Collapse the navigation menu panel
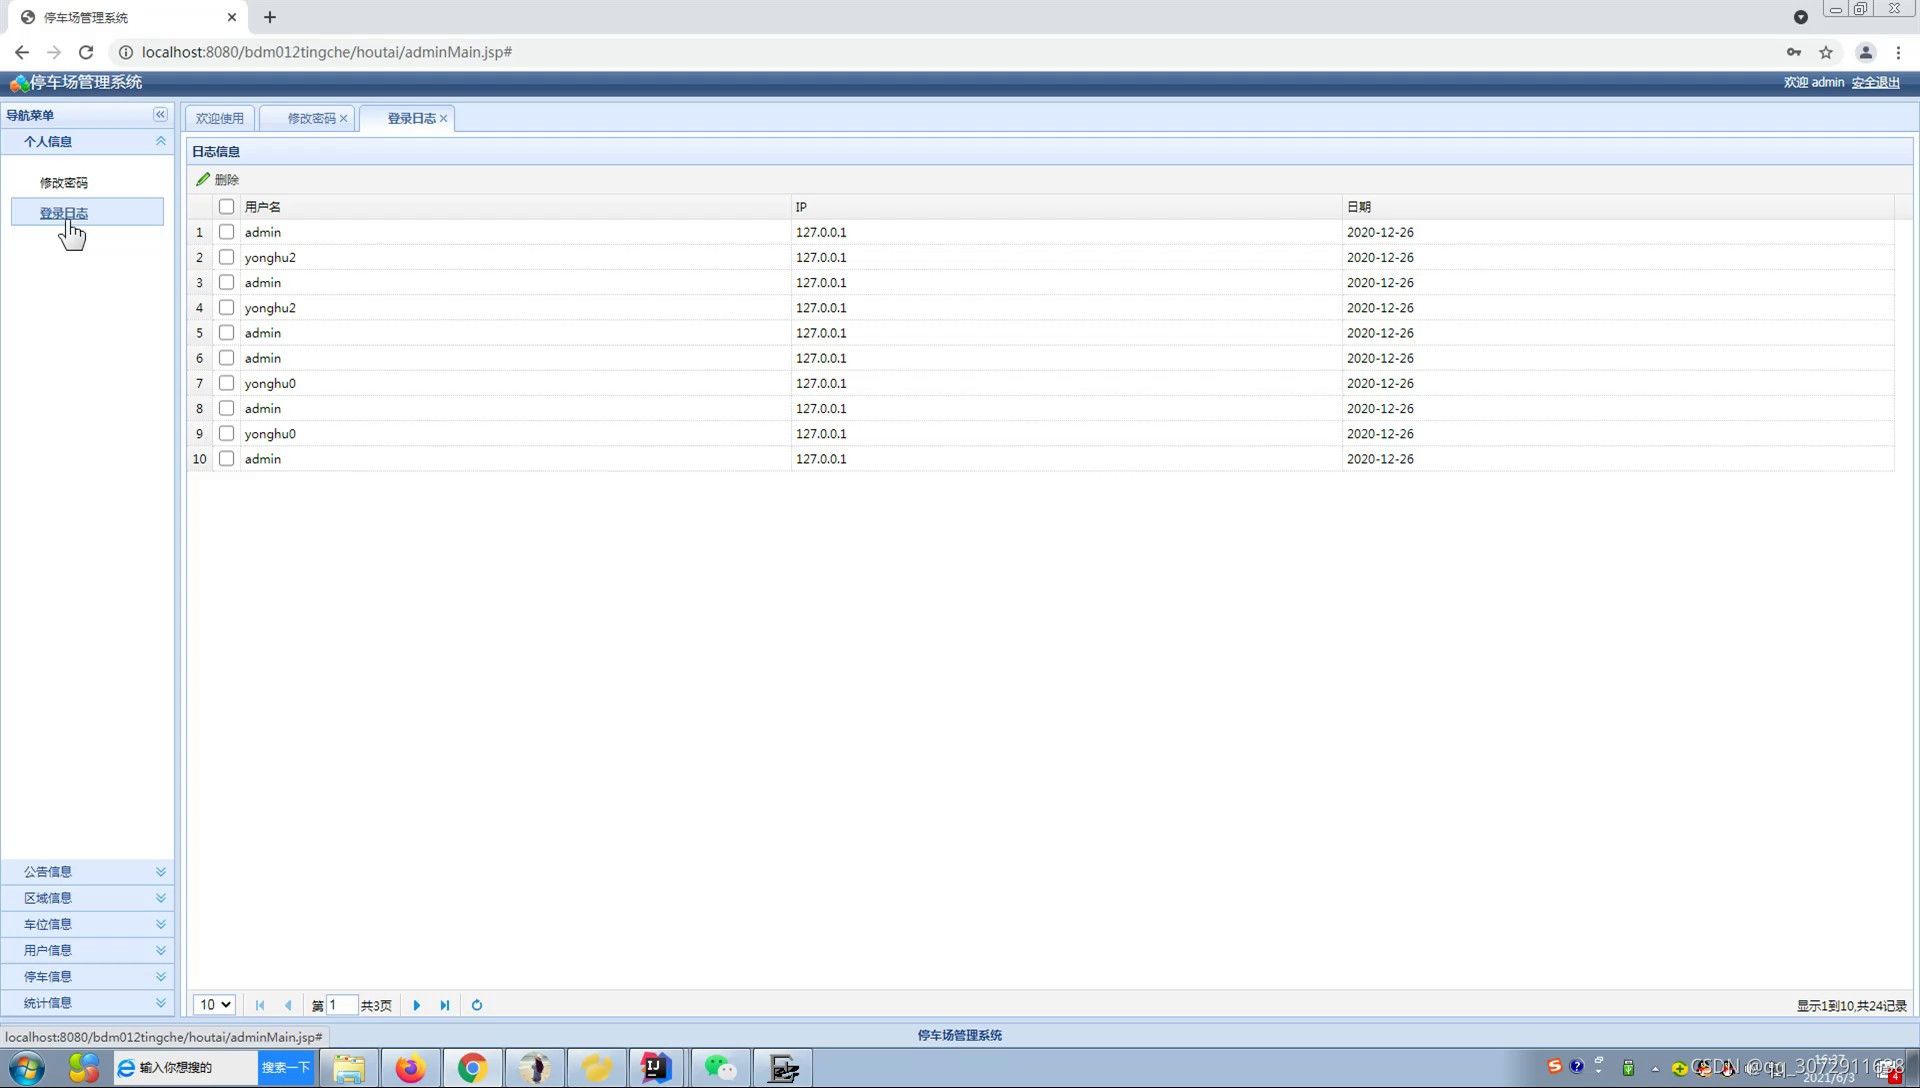1920x1088 pixels. [160, 115]
